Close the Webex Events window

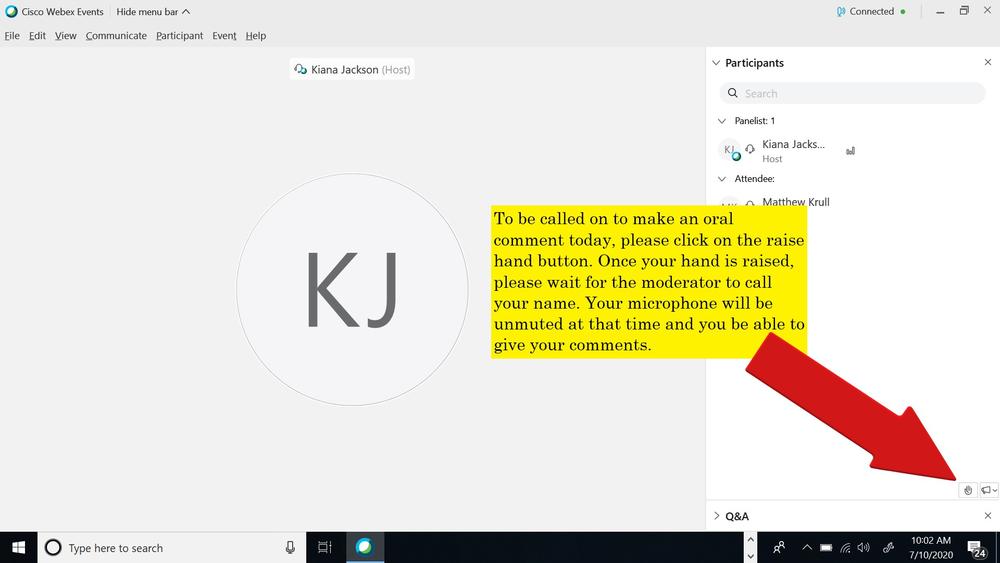(x=987, y=10)
